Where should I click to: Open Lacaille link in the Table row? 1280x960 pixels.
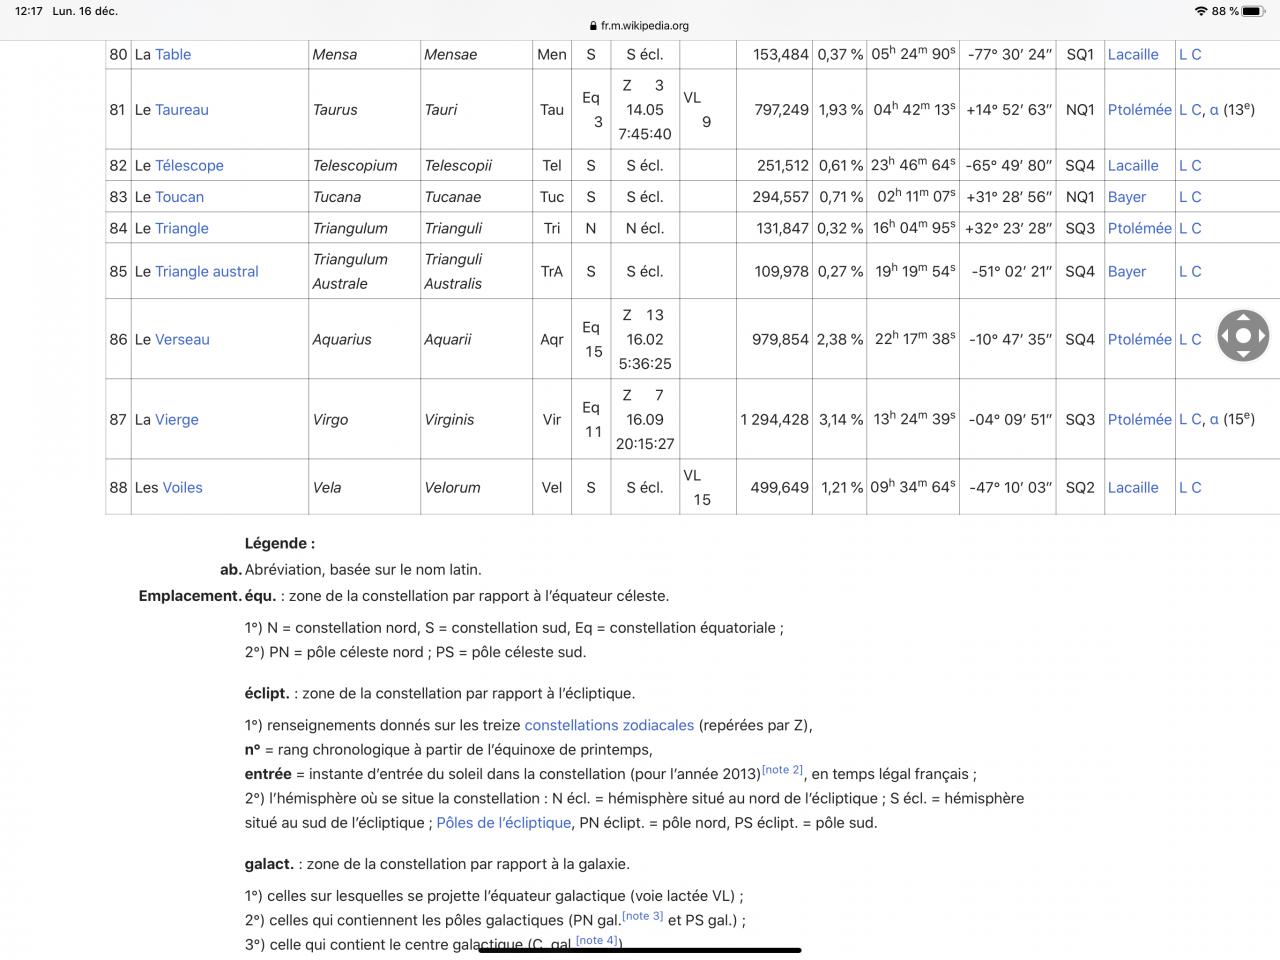point(1133,55)
